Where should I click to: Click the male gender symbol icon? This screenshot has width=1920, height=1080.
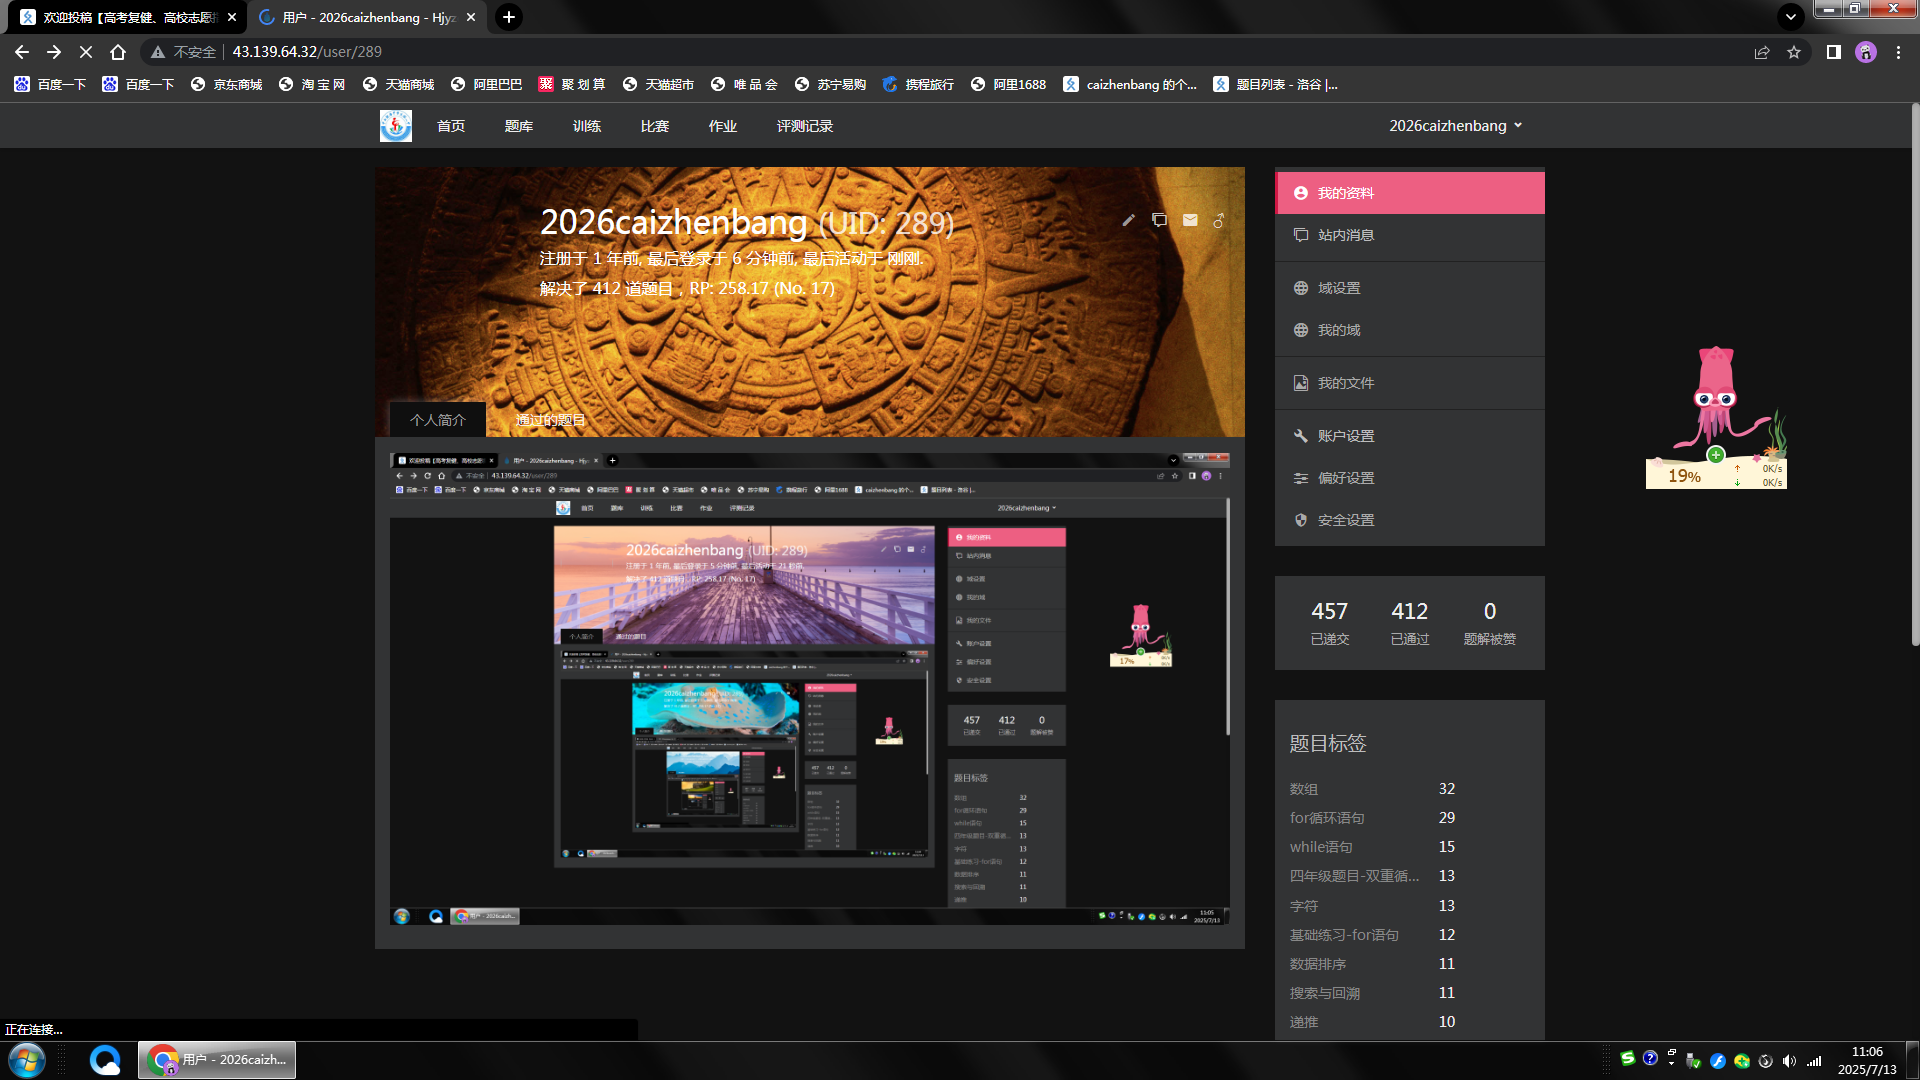click(1218, 220)
